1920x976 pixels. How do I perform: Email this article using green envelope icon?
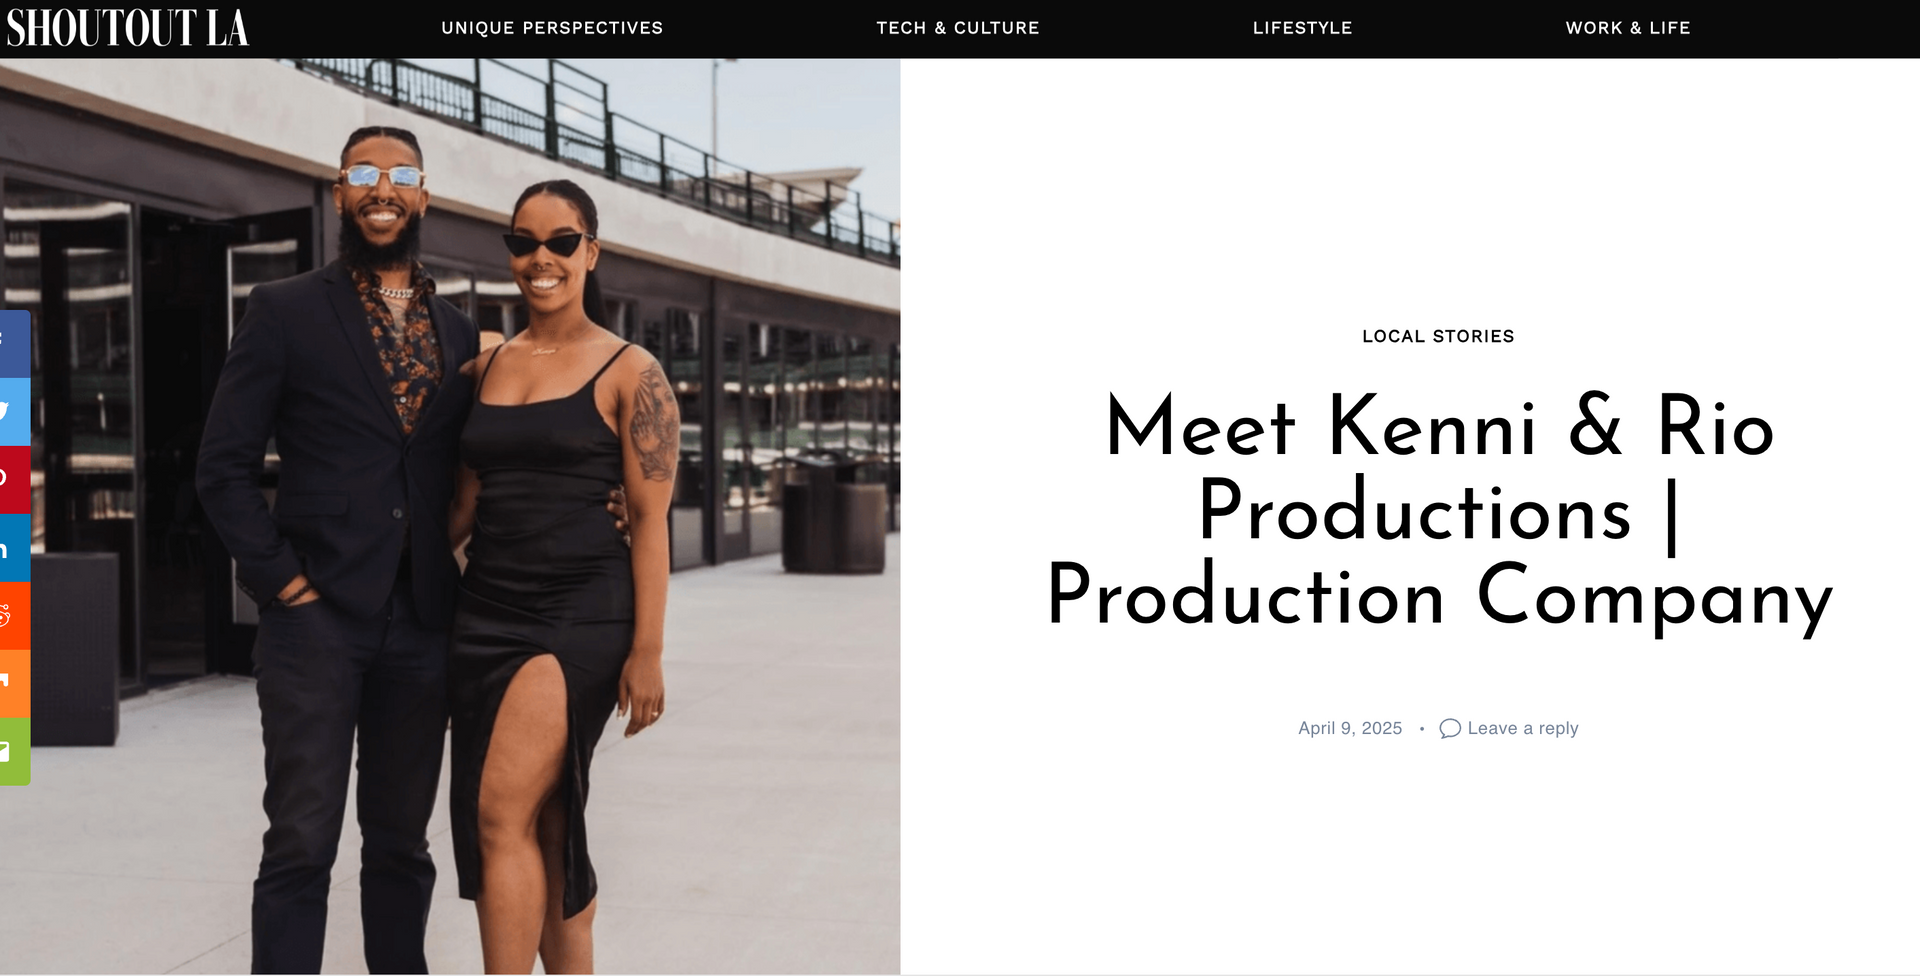point(14,752)
